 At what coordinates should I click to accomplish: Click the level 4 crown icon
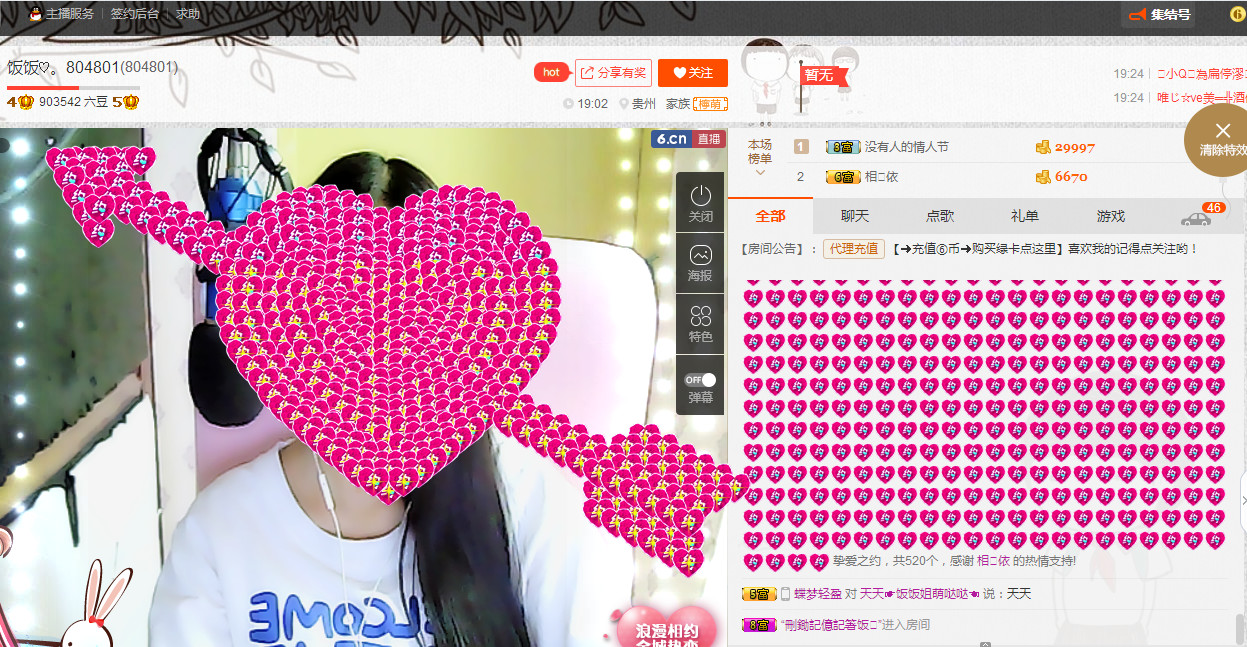click(20, 102)
